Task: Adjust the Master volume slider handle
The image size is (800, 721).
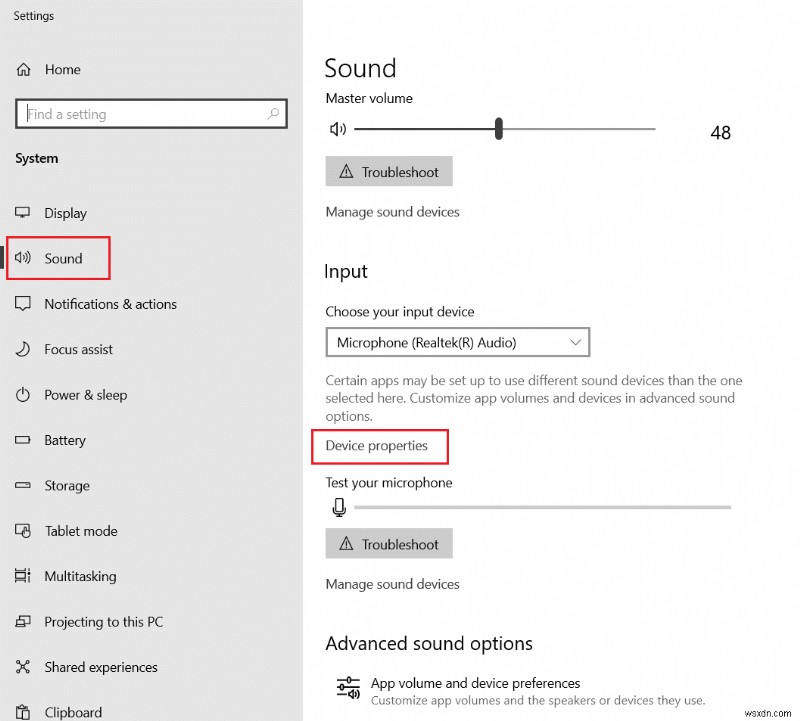Action: point(498,128)
